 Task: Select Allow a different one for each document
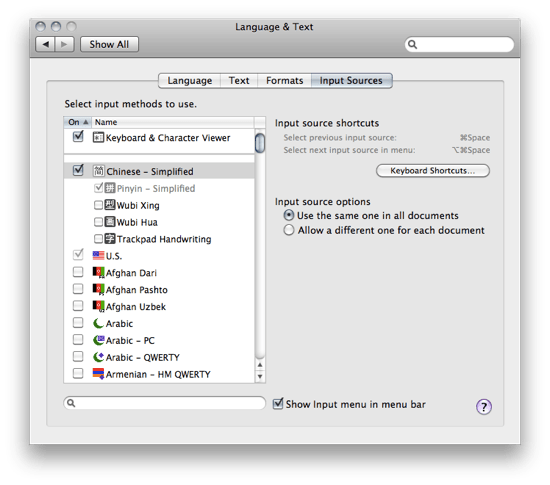pyautogui.click(x=289, y=230)
